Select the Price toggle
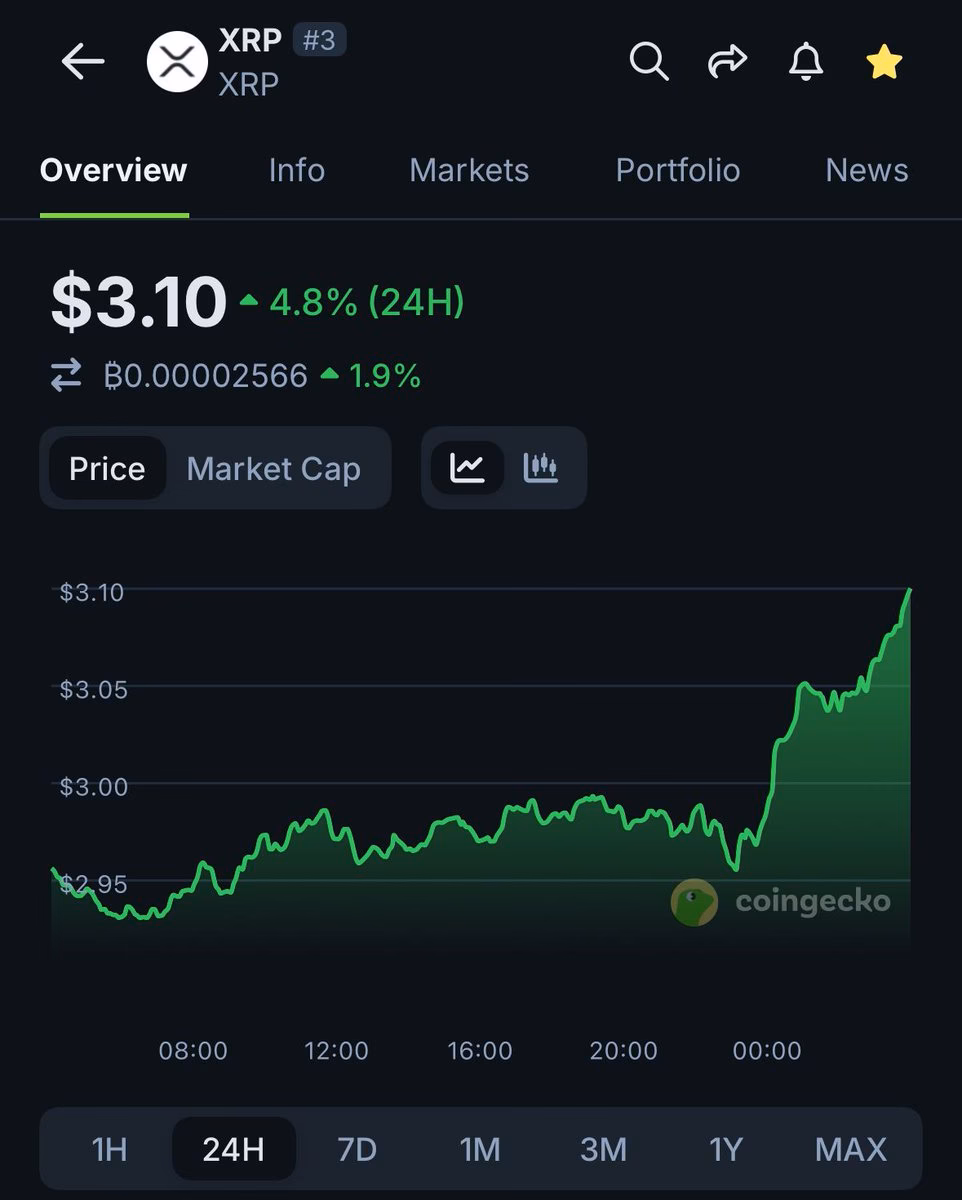This screenshot has height=1200, width=962. (107, 468)
